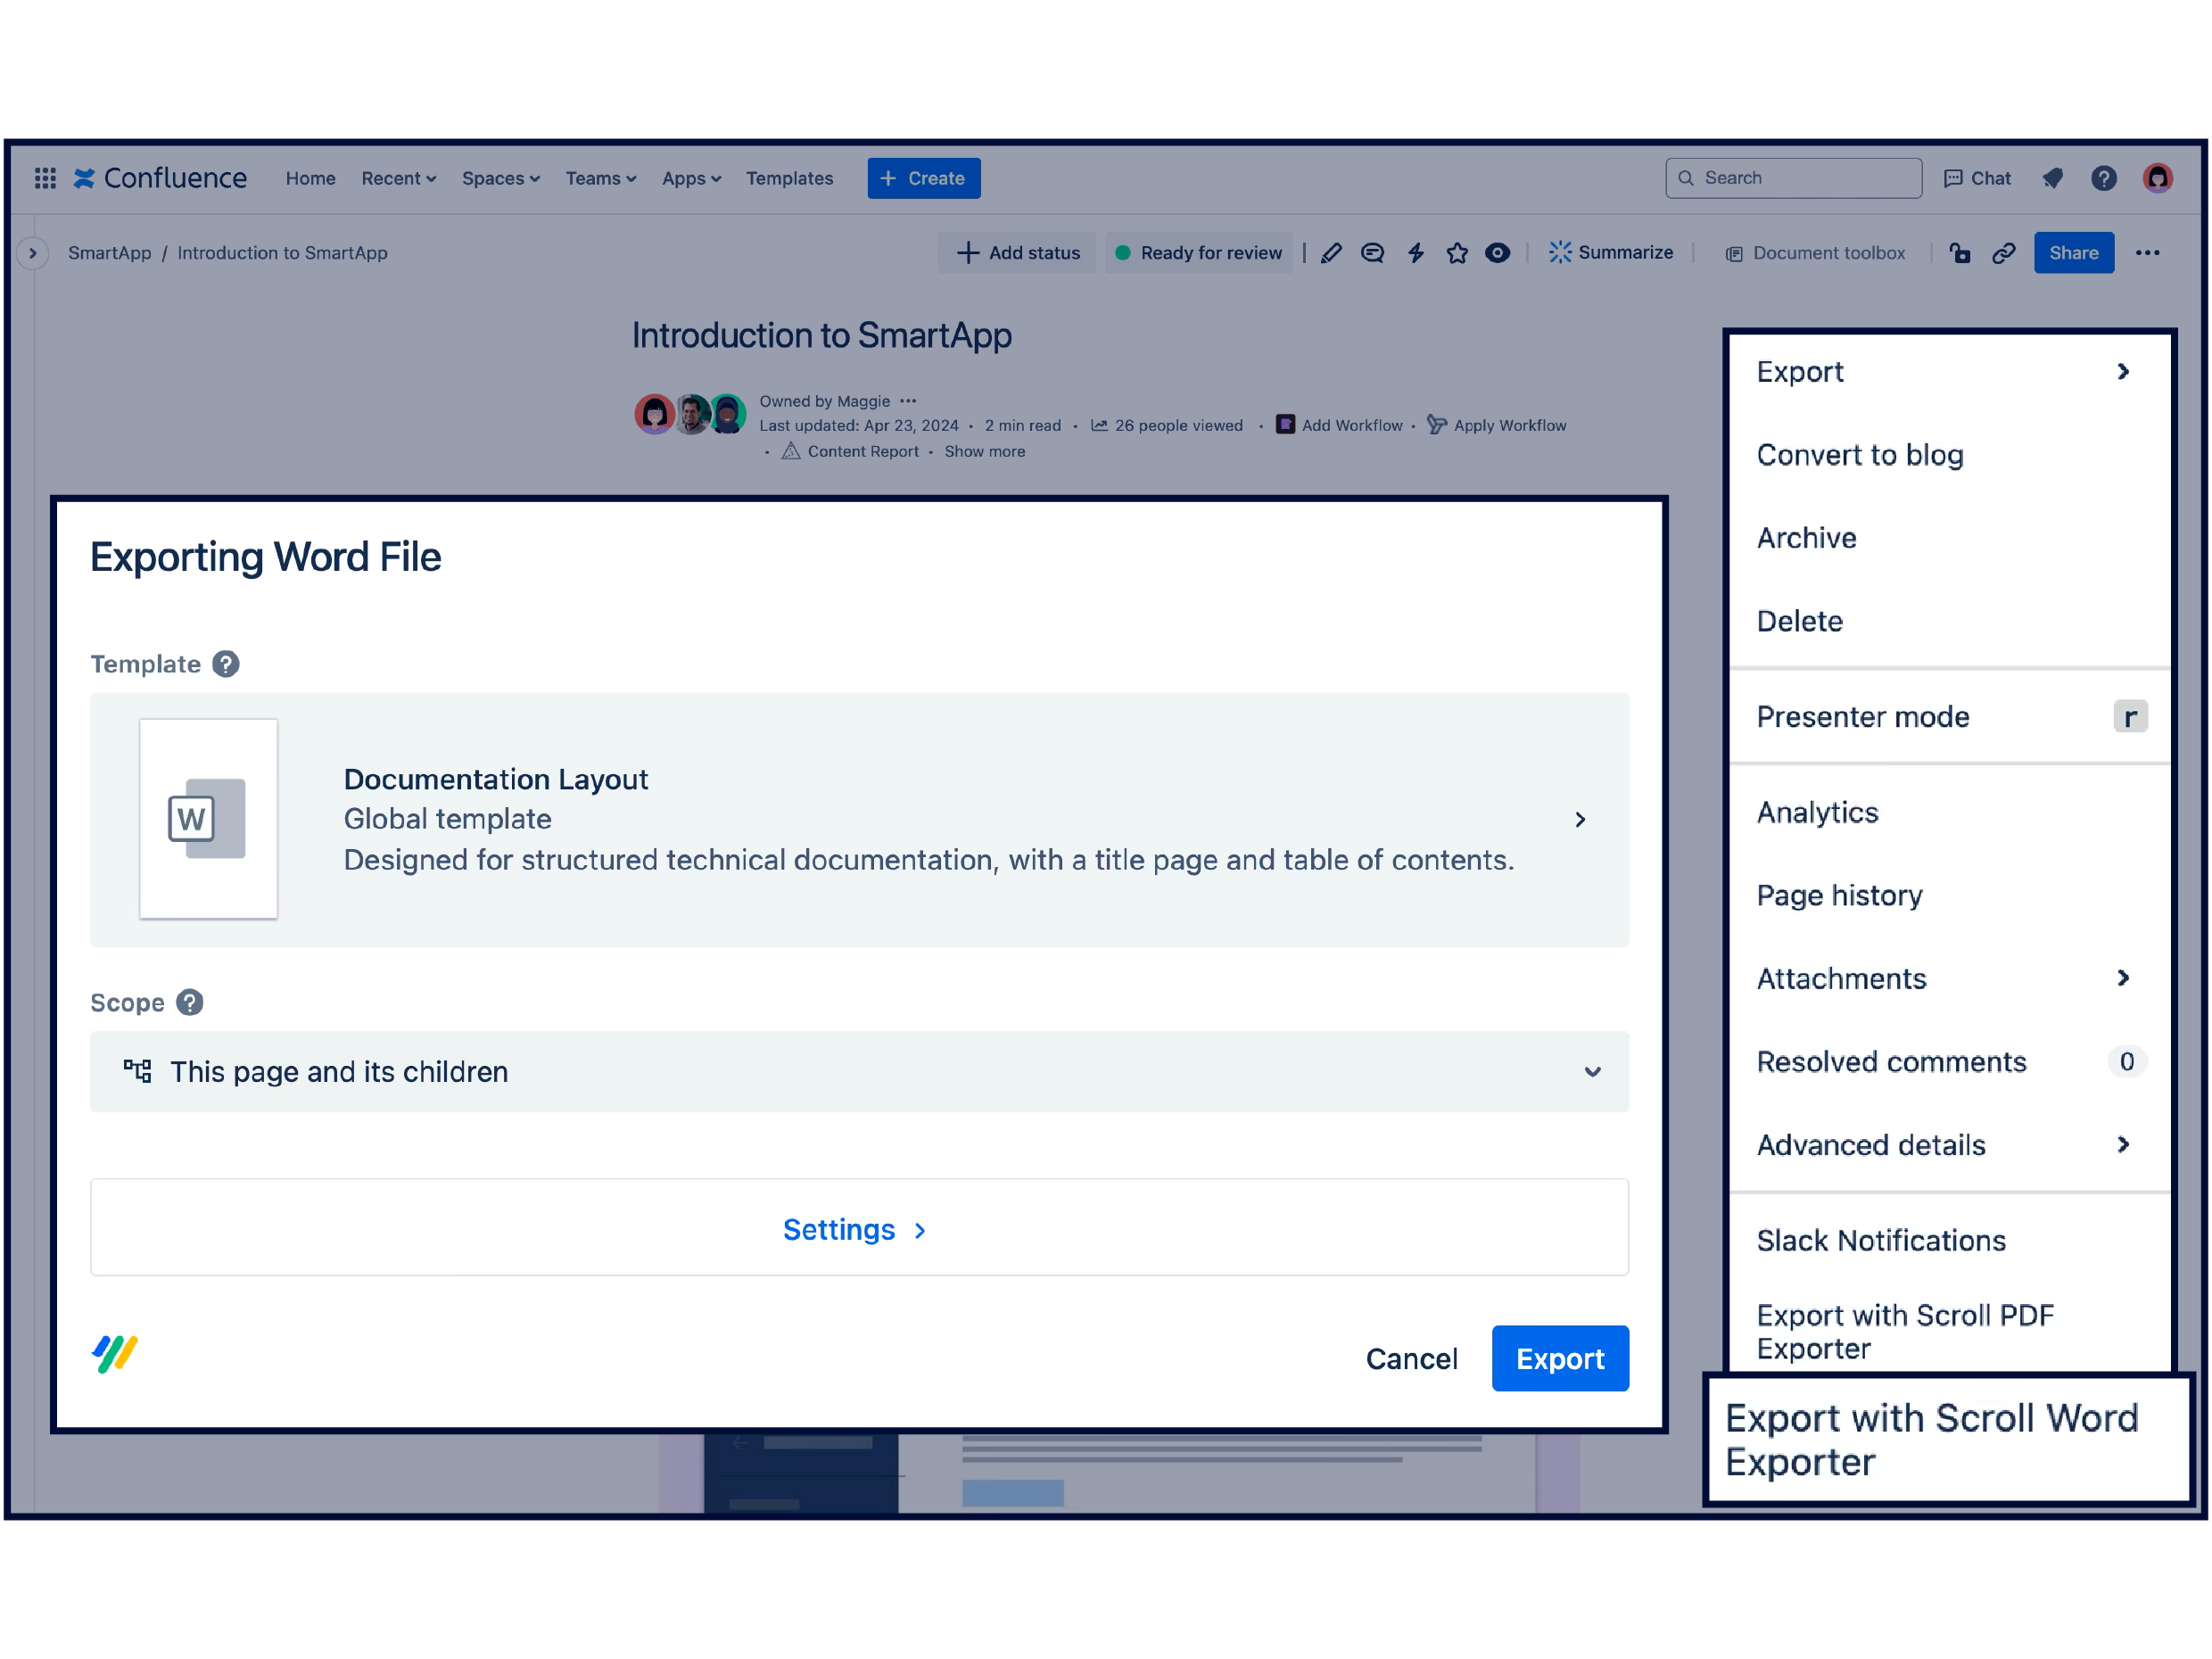Expand the sidebar arrow button

(x=33, y=253)
